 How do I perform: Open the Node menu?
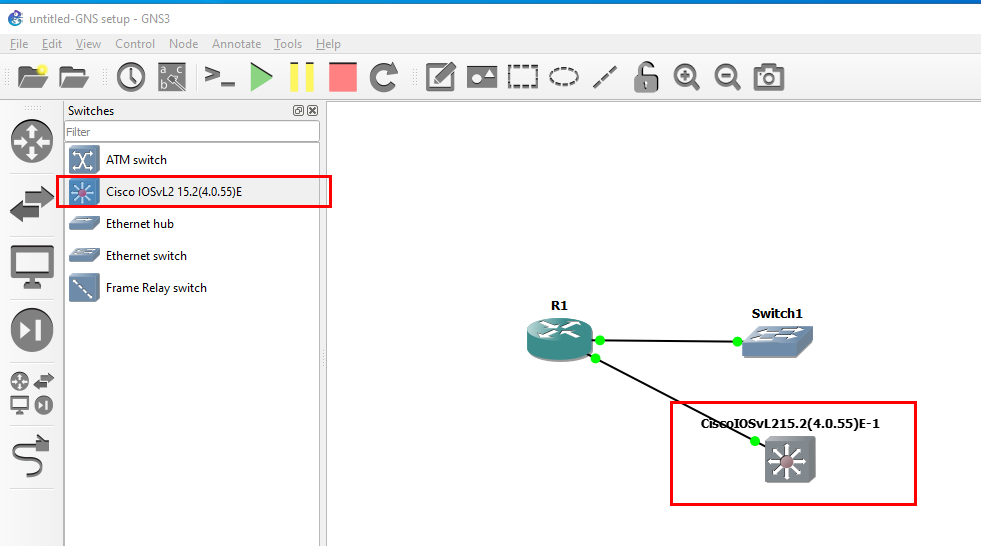183,44
